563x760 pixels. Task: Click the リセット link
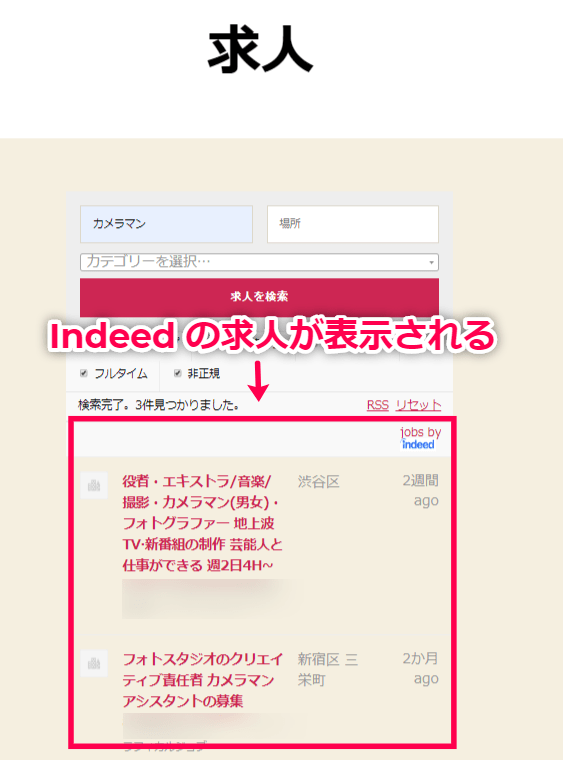pyautogui.click(x=418, y=405)
